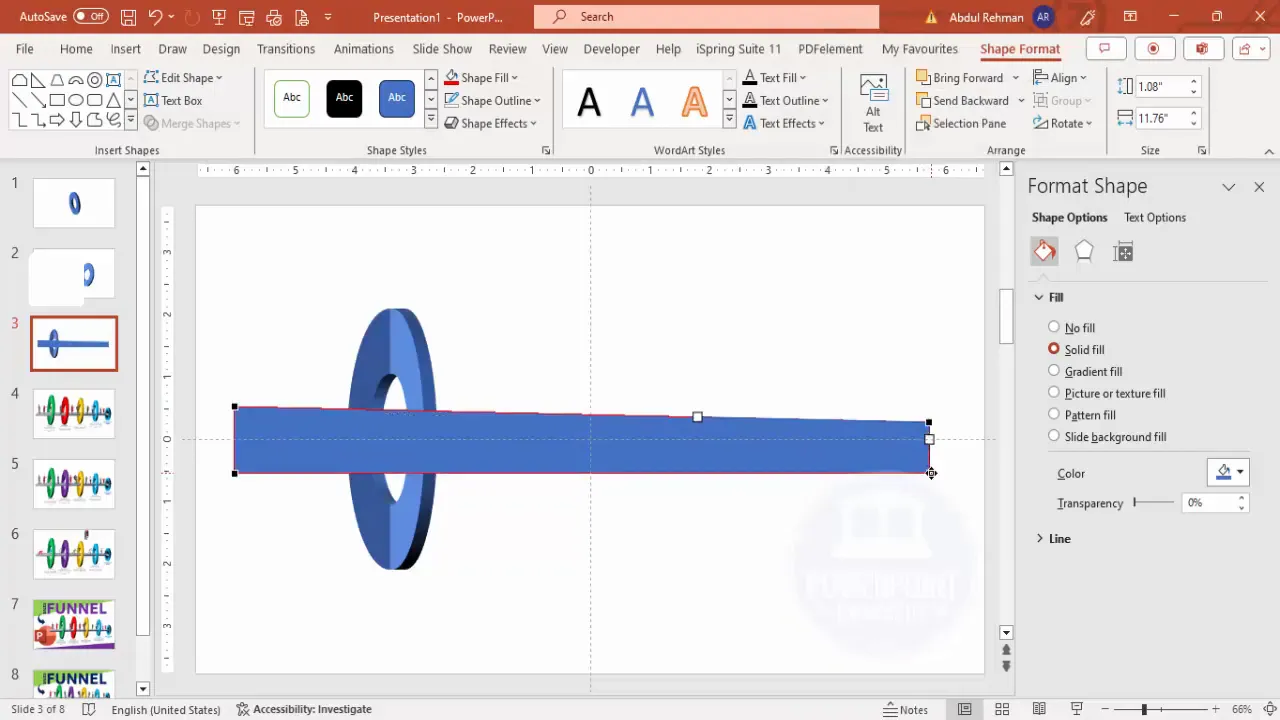This screenshot has height=720, width=1280.
Task: Open the Edit Shape dropdown
Action: [x=183, y=77]
